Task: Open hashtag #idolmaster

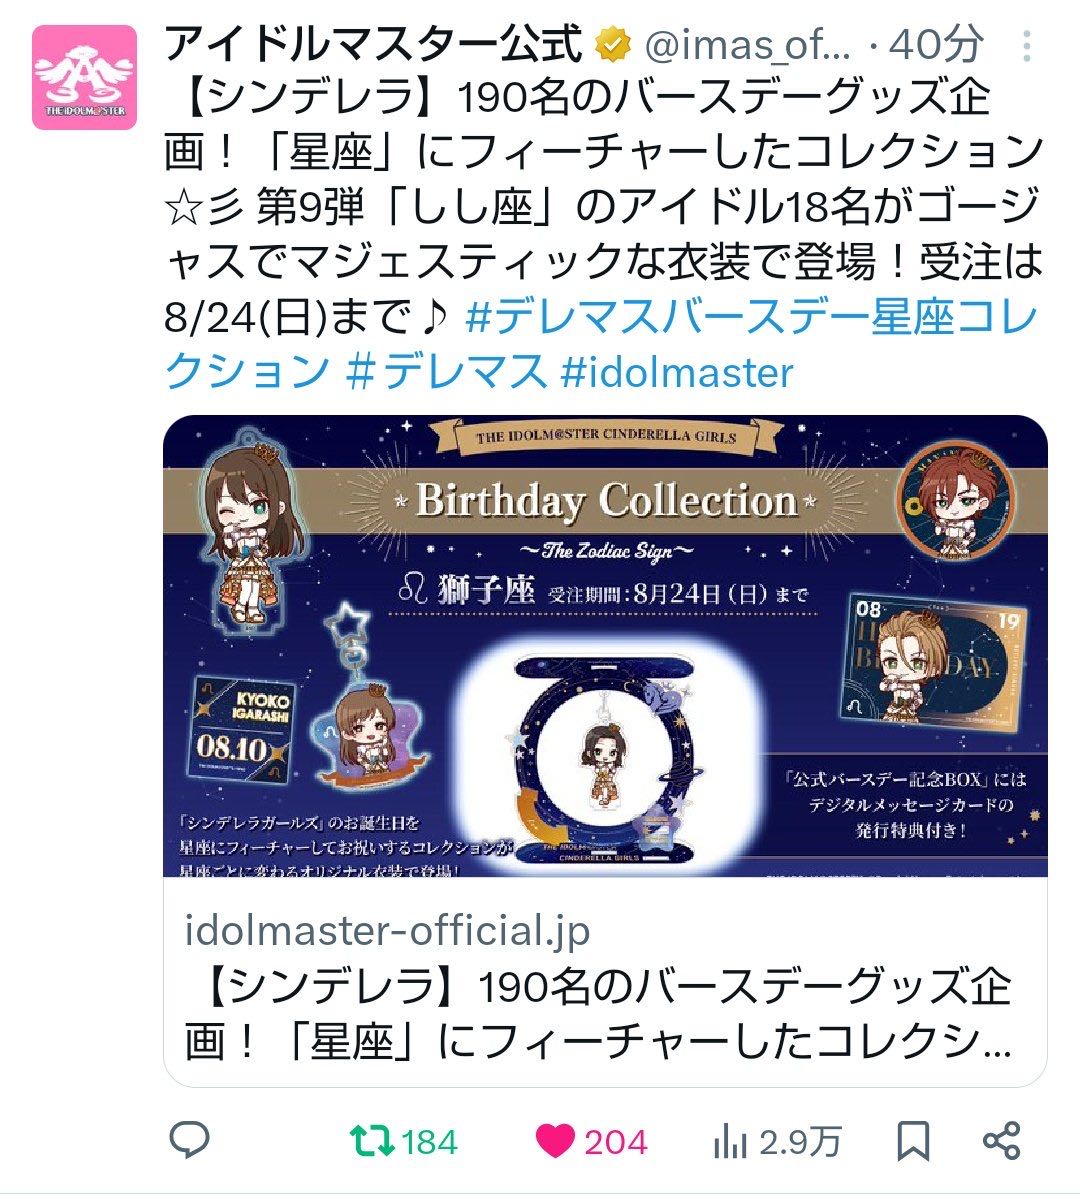Action: [677, 372]
